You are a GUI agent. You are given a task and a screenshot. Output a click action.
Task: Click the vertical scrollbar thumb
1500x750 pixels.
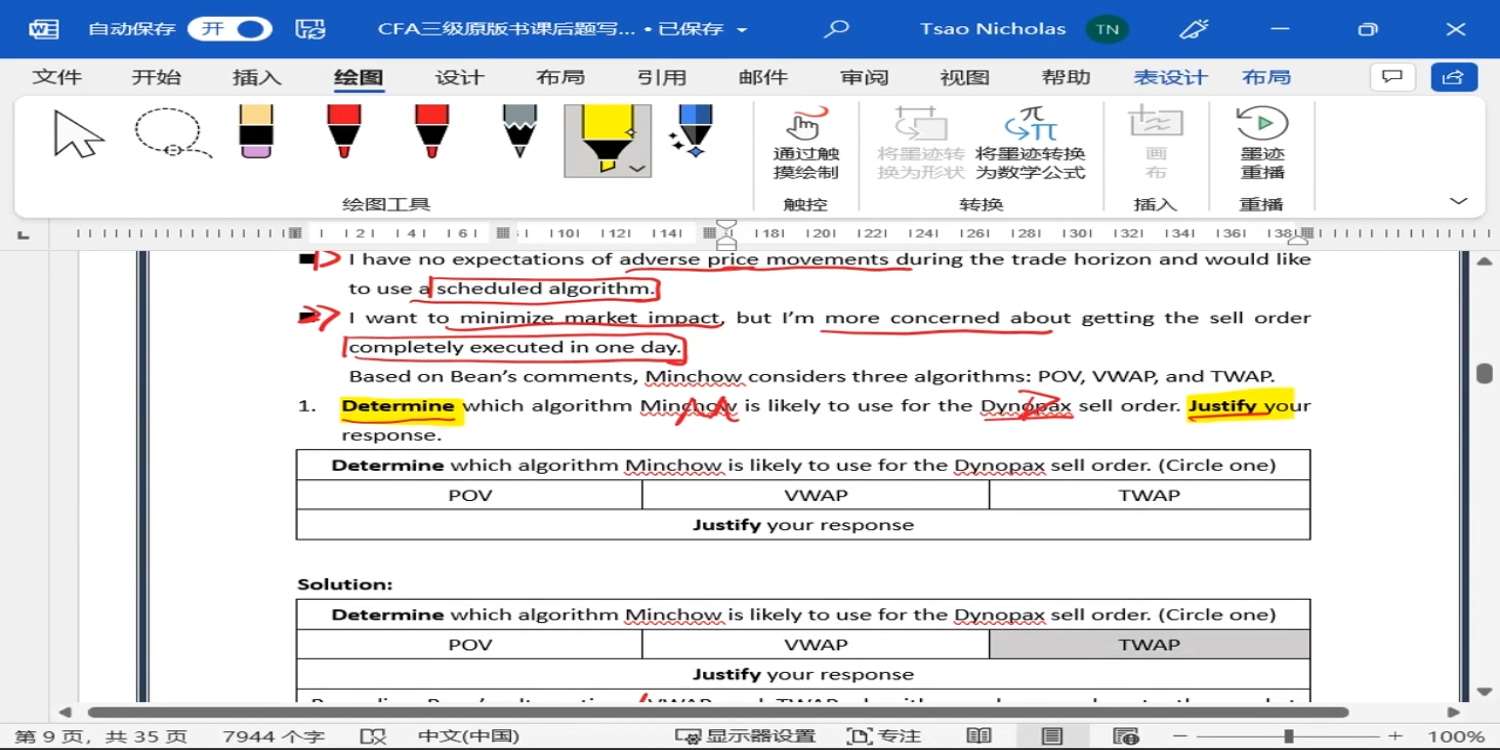coord(1484,372)
